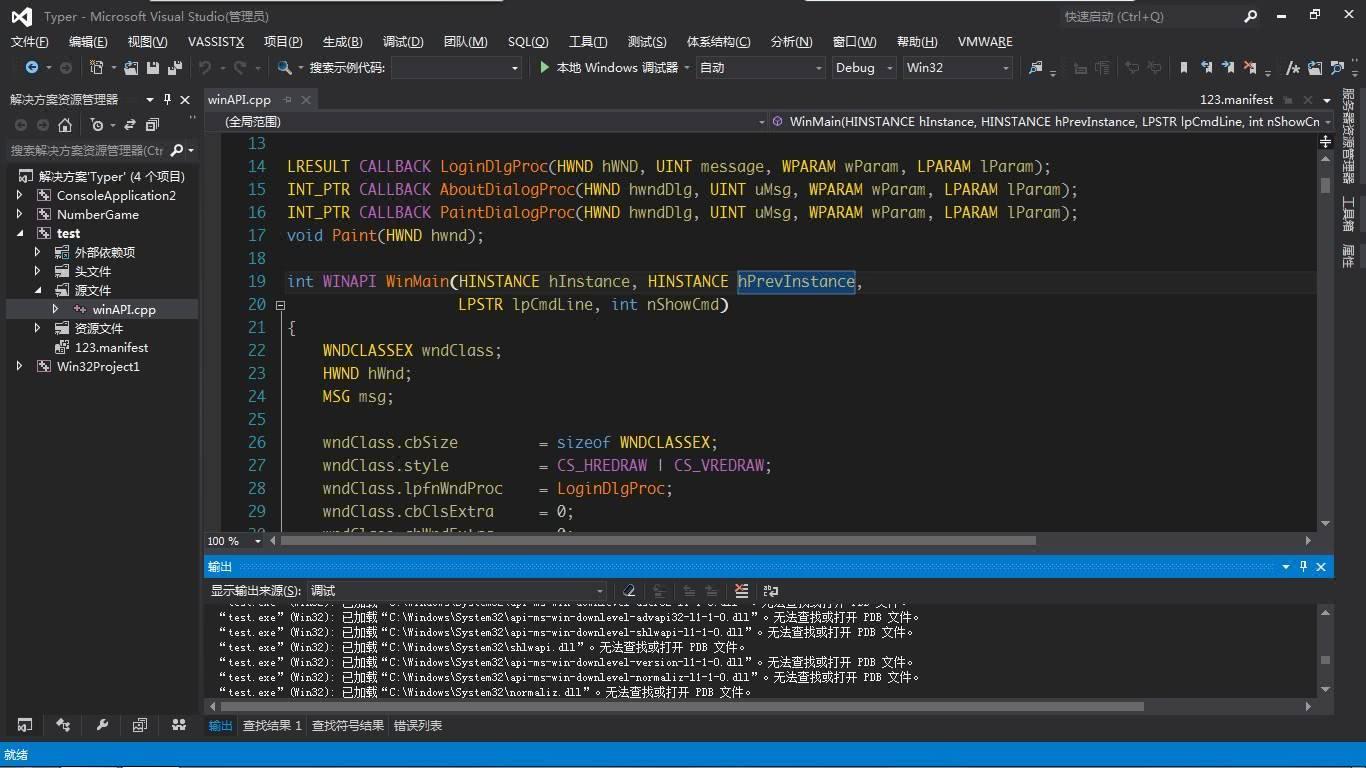1366x768 pixels.
Task: Open VASSISTX menu
Action: pos(216,41)
